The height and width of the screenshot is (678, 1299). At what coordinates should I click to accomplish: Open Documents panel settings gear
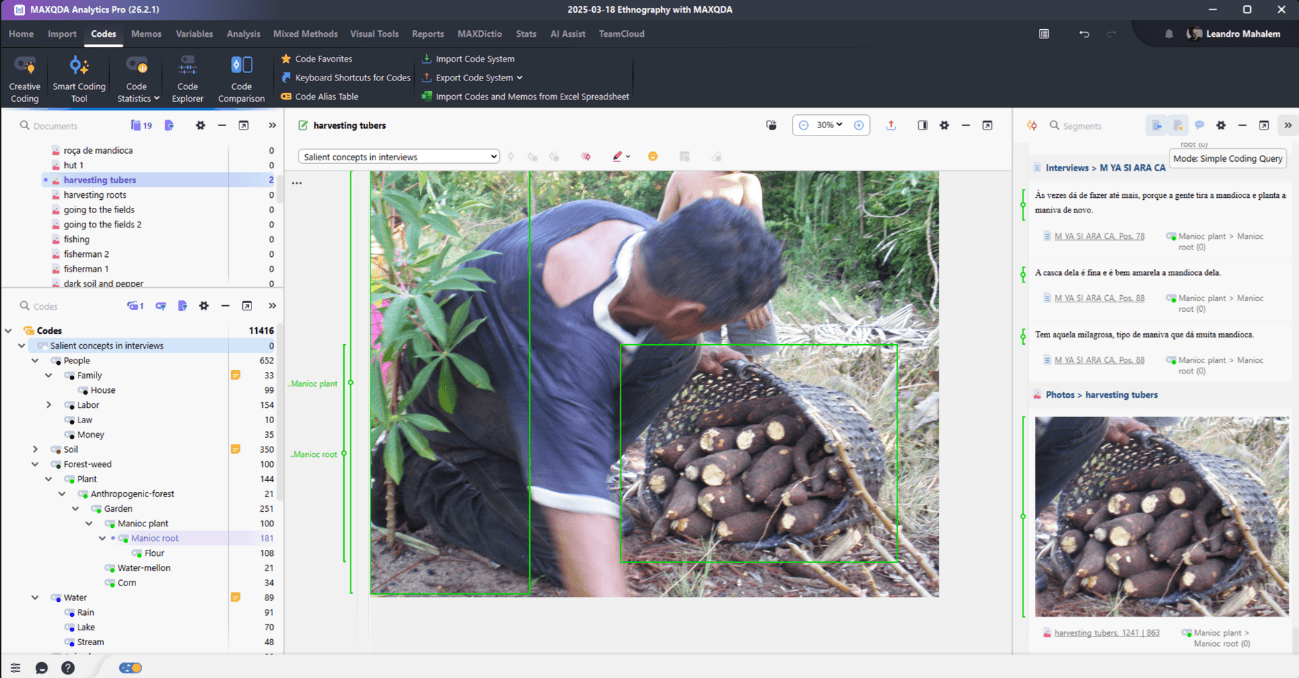200,126
